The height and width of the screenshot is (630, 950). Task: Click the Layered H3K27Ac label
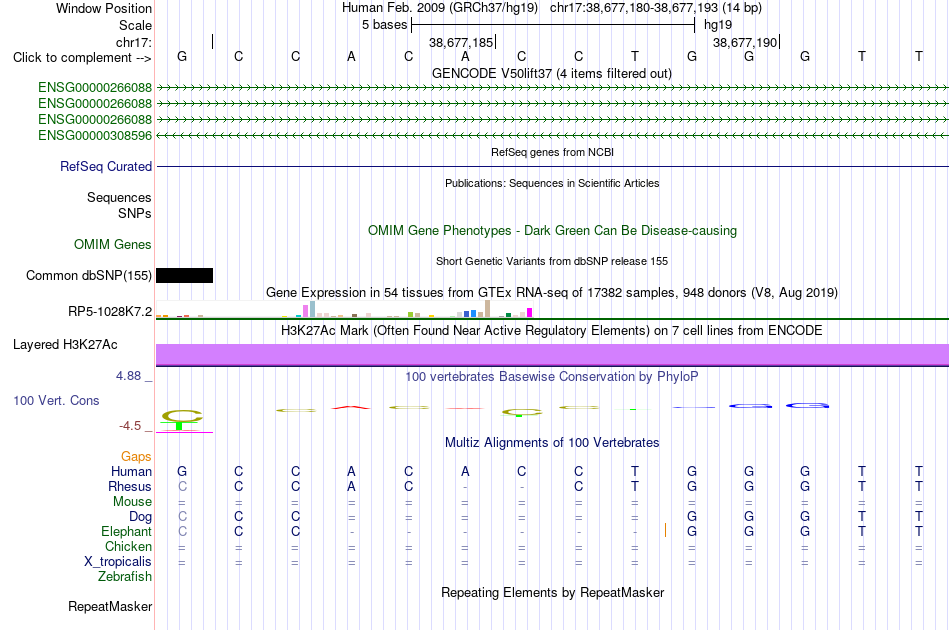tap(65, 345)
